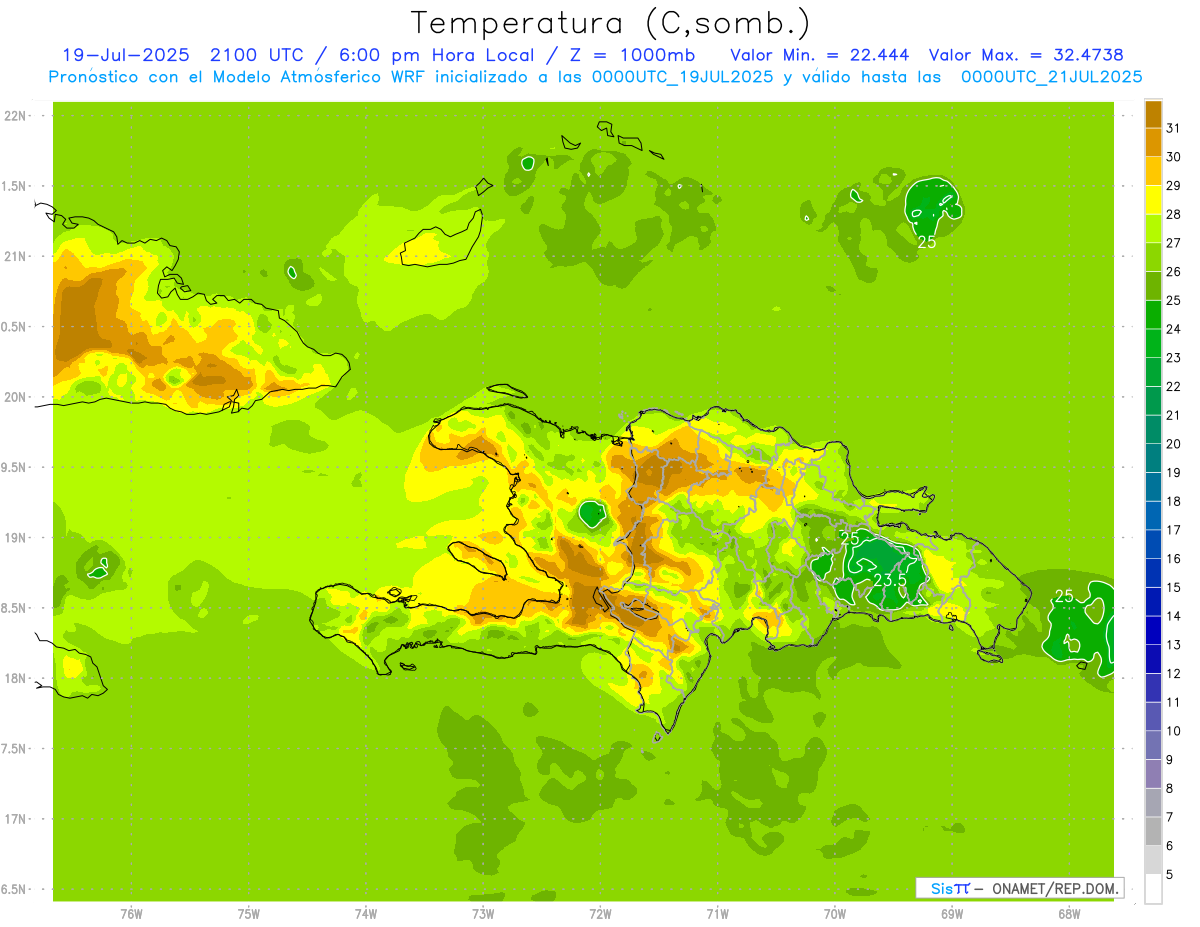The image size is (1200, 927).
Task: Click the 25 contour label directly above 23.5
Action: (x=850, y=538)
